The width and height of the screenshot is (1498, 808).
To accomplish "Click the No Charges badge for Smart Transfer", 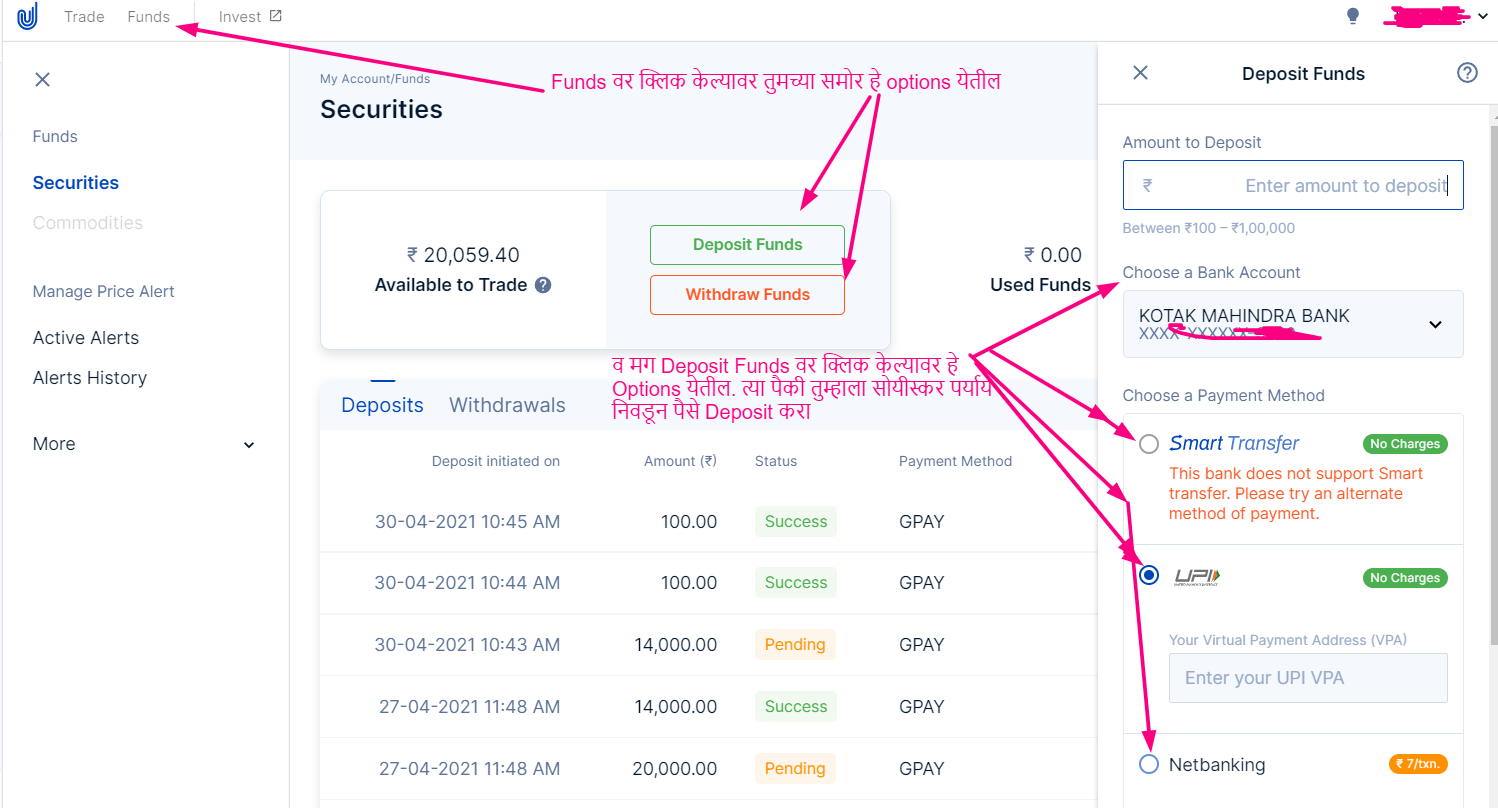I will 1405,444.
